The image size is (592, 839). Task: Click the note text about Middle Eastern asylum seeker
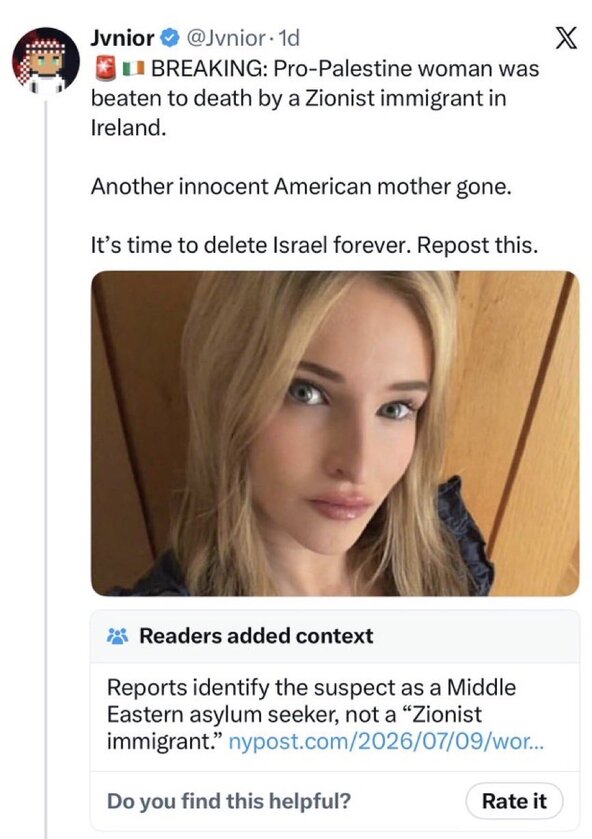312,714
